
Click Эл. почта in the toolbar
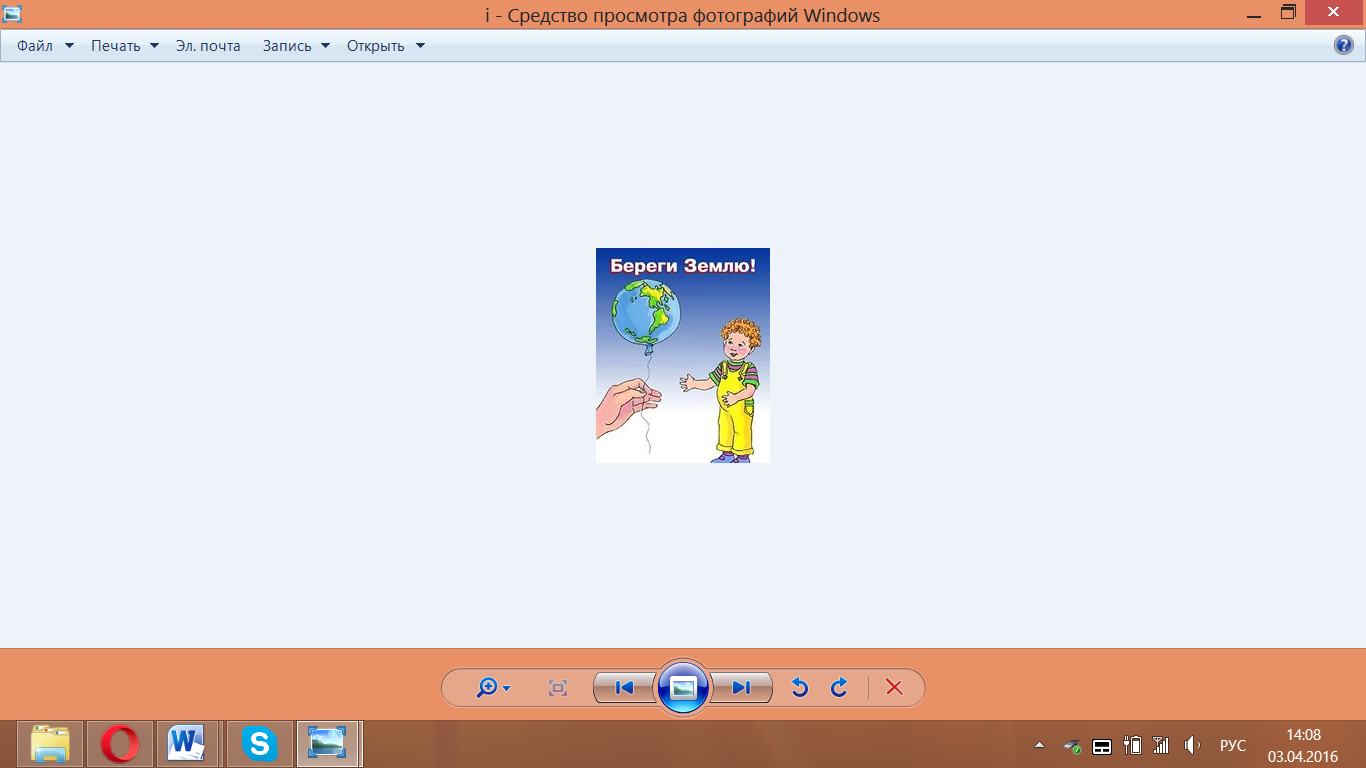pyautogui.click(x=208, y=46)
